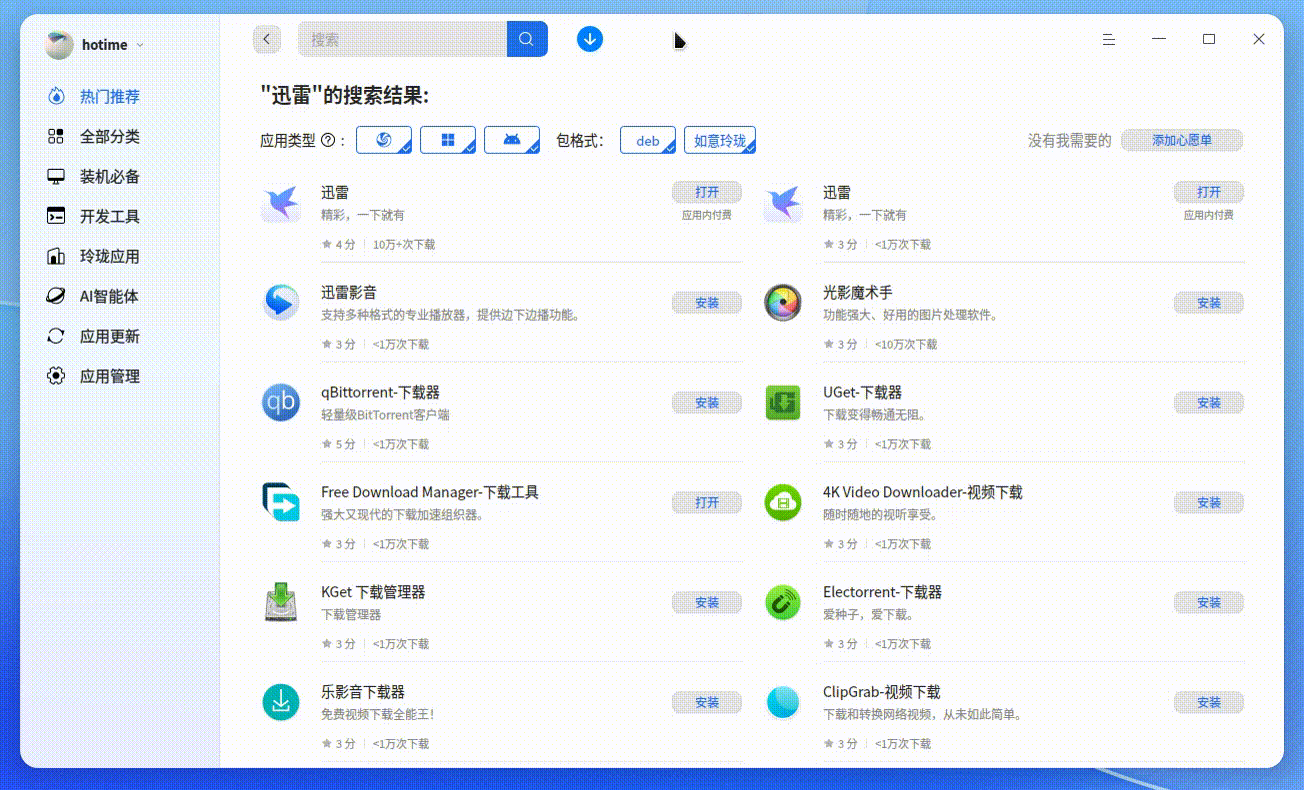Click the Electorrent magnet icon
Image resolution: width=1304 pixels, height=790 pixels.
click(783, 602)
